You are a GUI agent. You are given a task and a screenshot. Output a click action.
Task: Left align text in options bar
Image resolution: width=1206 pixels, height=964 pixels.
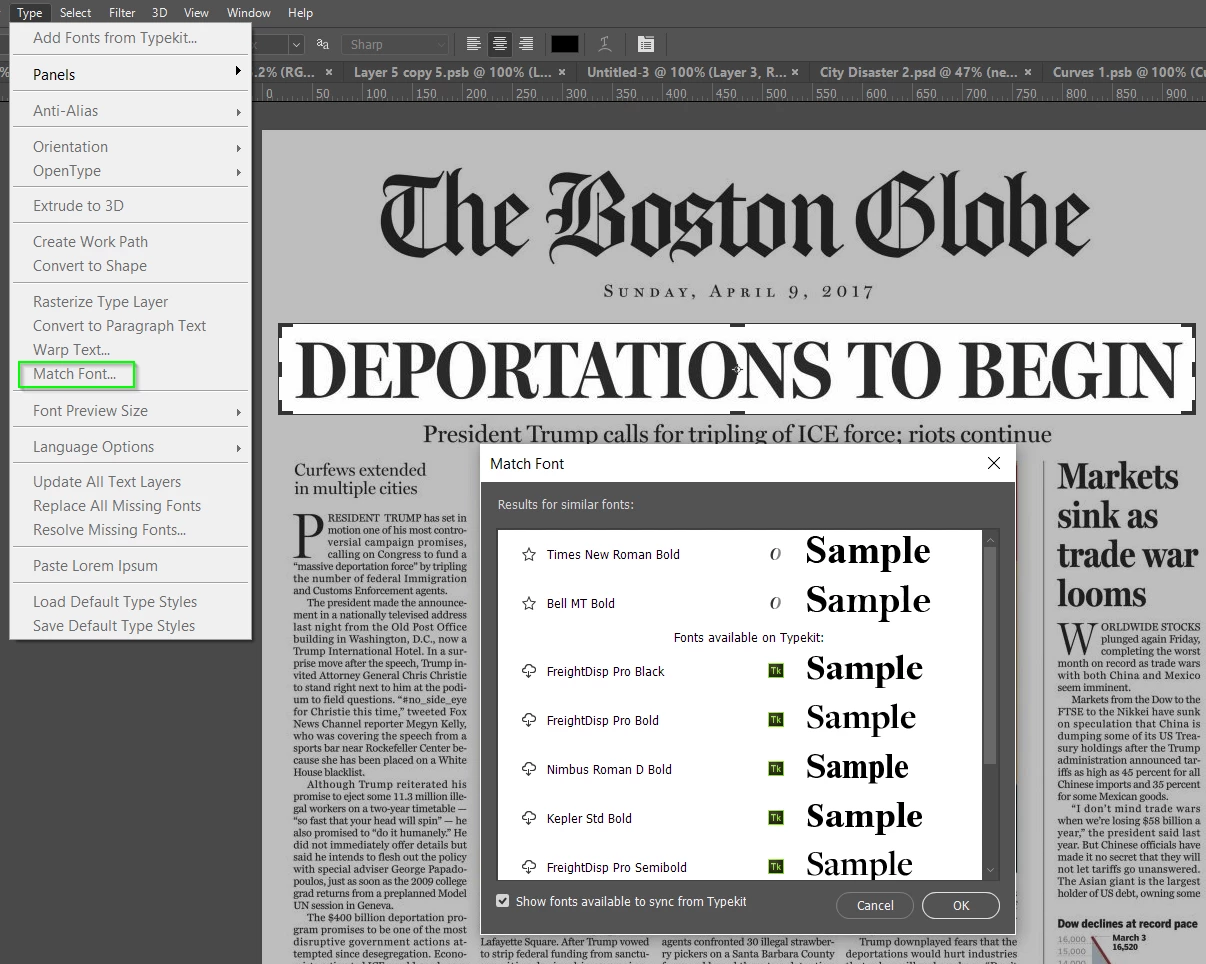tap(474, 44)
